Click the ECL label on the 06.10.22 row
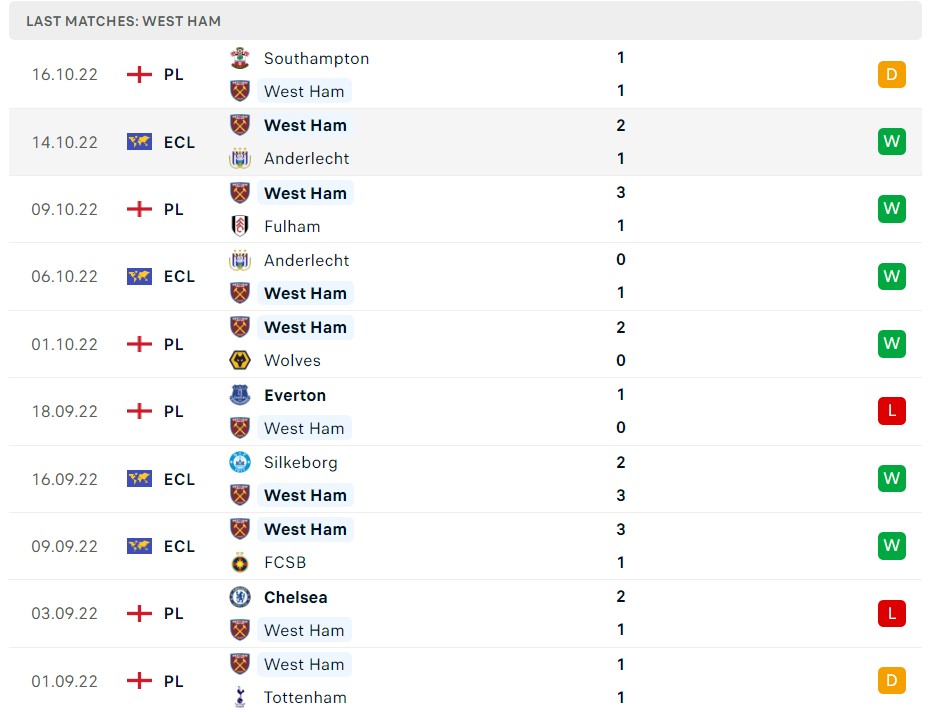 click(179, 276)
